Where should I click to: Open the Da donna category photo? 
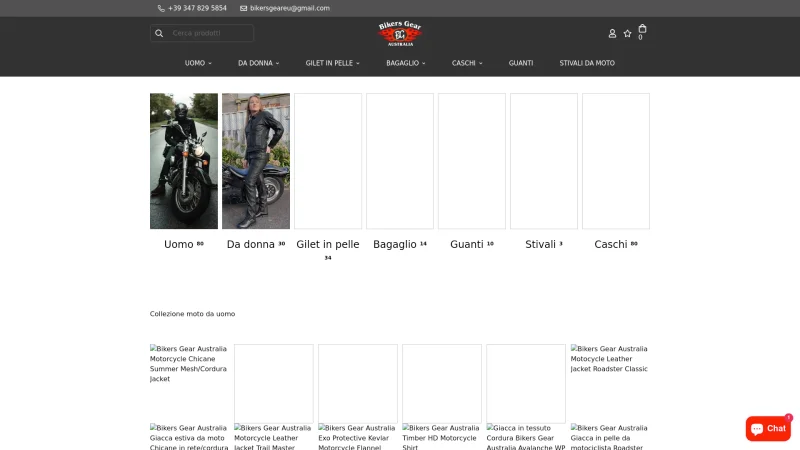click(256, 161)
